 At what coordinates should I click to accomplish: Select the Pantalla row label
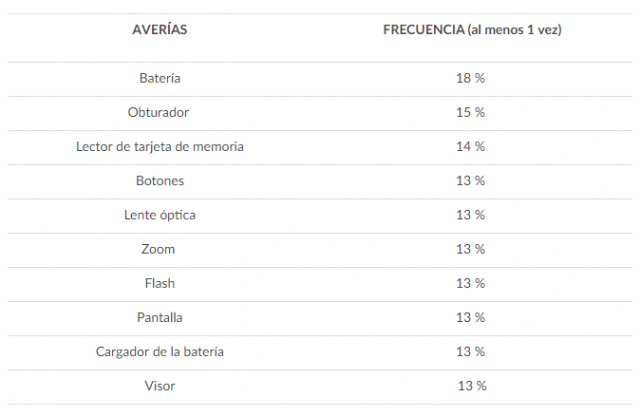point(160,317)
